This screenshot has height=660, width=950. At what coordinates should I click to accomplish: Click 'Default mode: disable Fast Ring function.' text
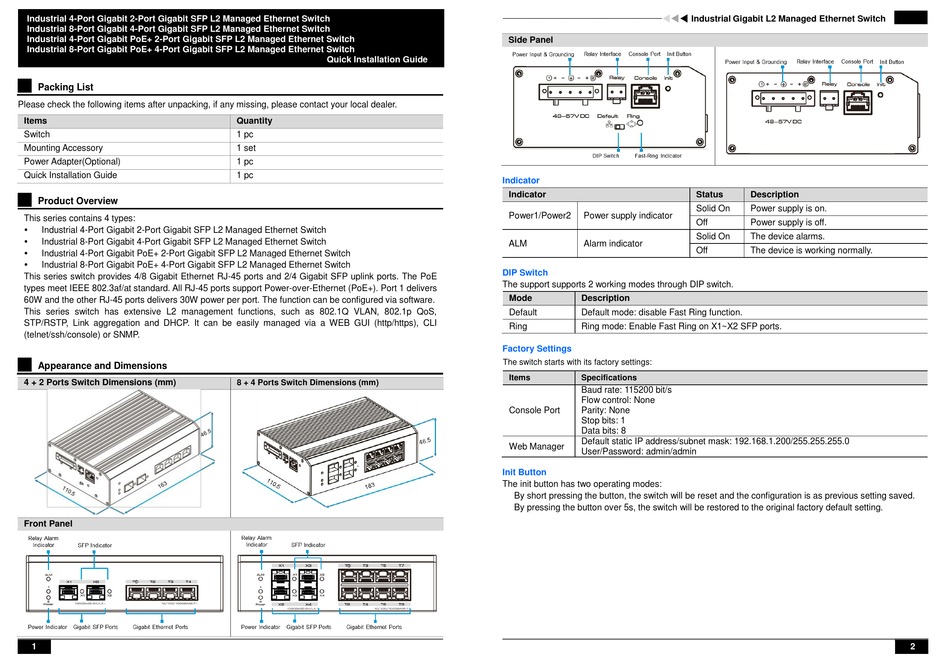662,312
